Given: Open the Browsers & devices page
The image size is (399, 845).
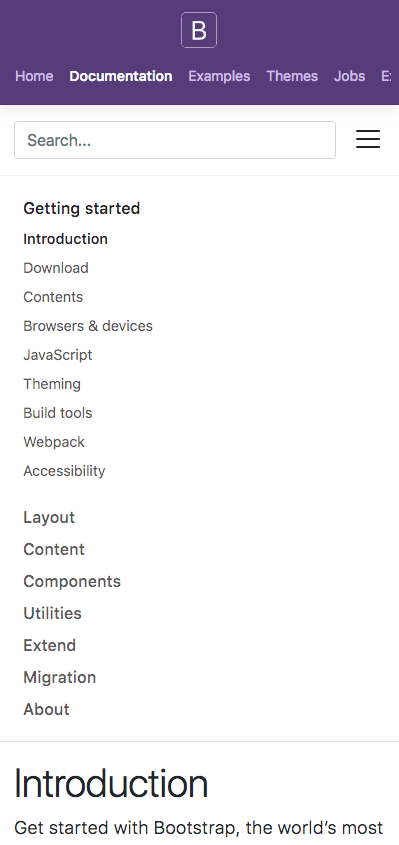Looking at the screenshot, I should point(88,326).
